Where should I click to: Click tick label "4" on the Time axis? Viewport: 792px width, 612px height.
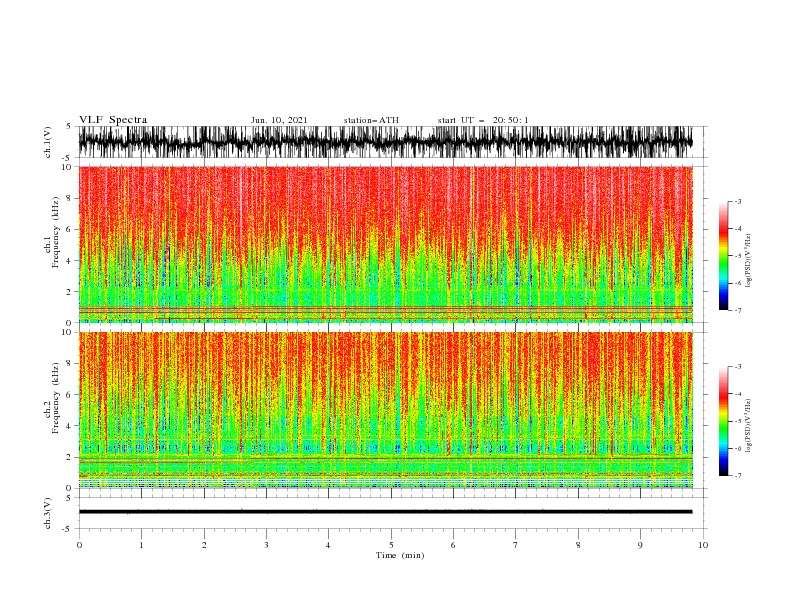click(328, 545)
